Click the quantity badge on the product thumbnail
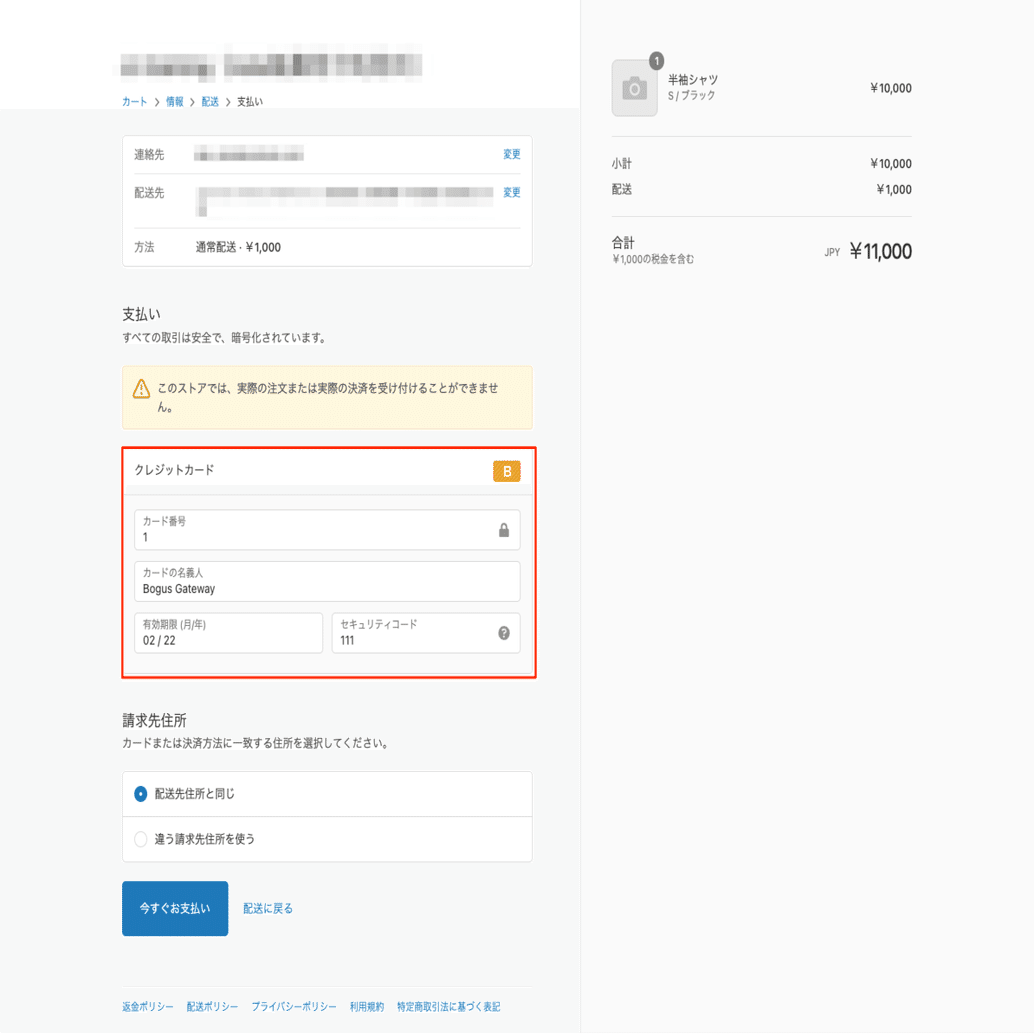The width and height of the screenshot is (1034, 1034). (x=655, y=60)
